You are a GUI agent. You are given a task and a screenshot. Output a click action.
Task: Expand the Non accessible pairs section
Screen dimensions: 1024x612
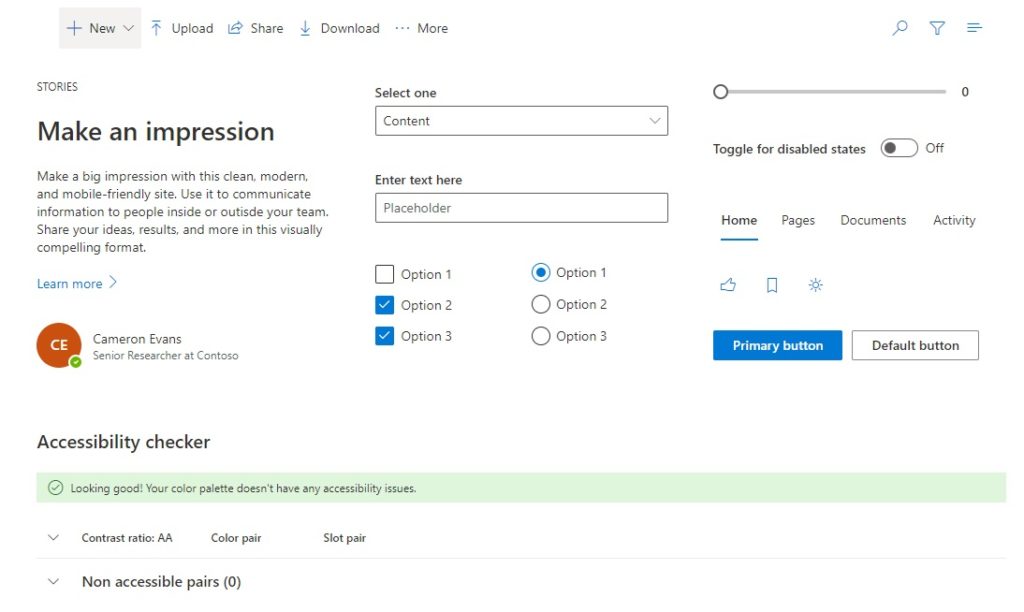click(54, 581)
